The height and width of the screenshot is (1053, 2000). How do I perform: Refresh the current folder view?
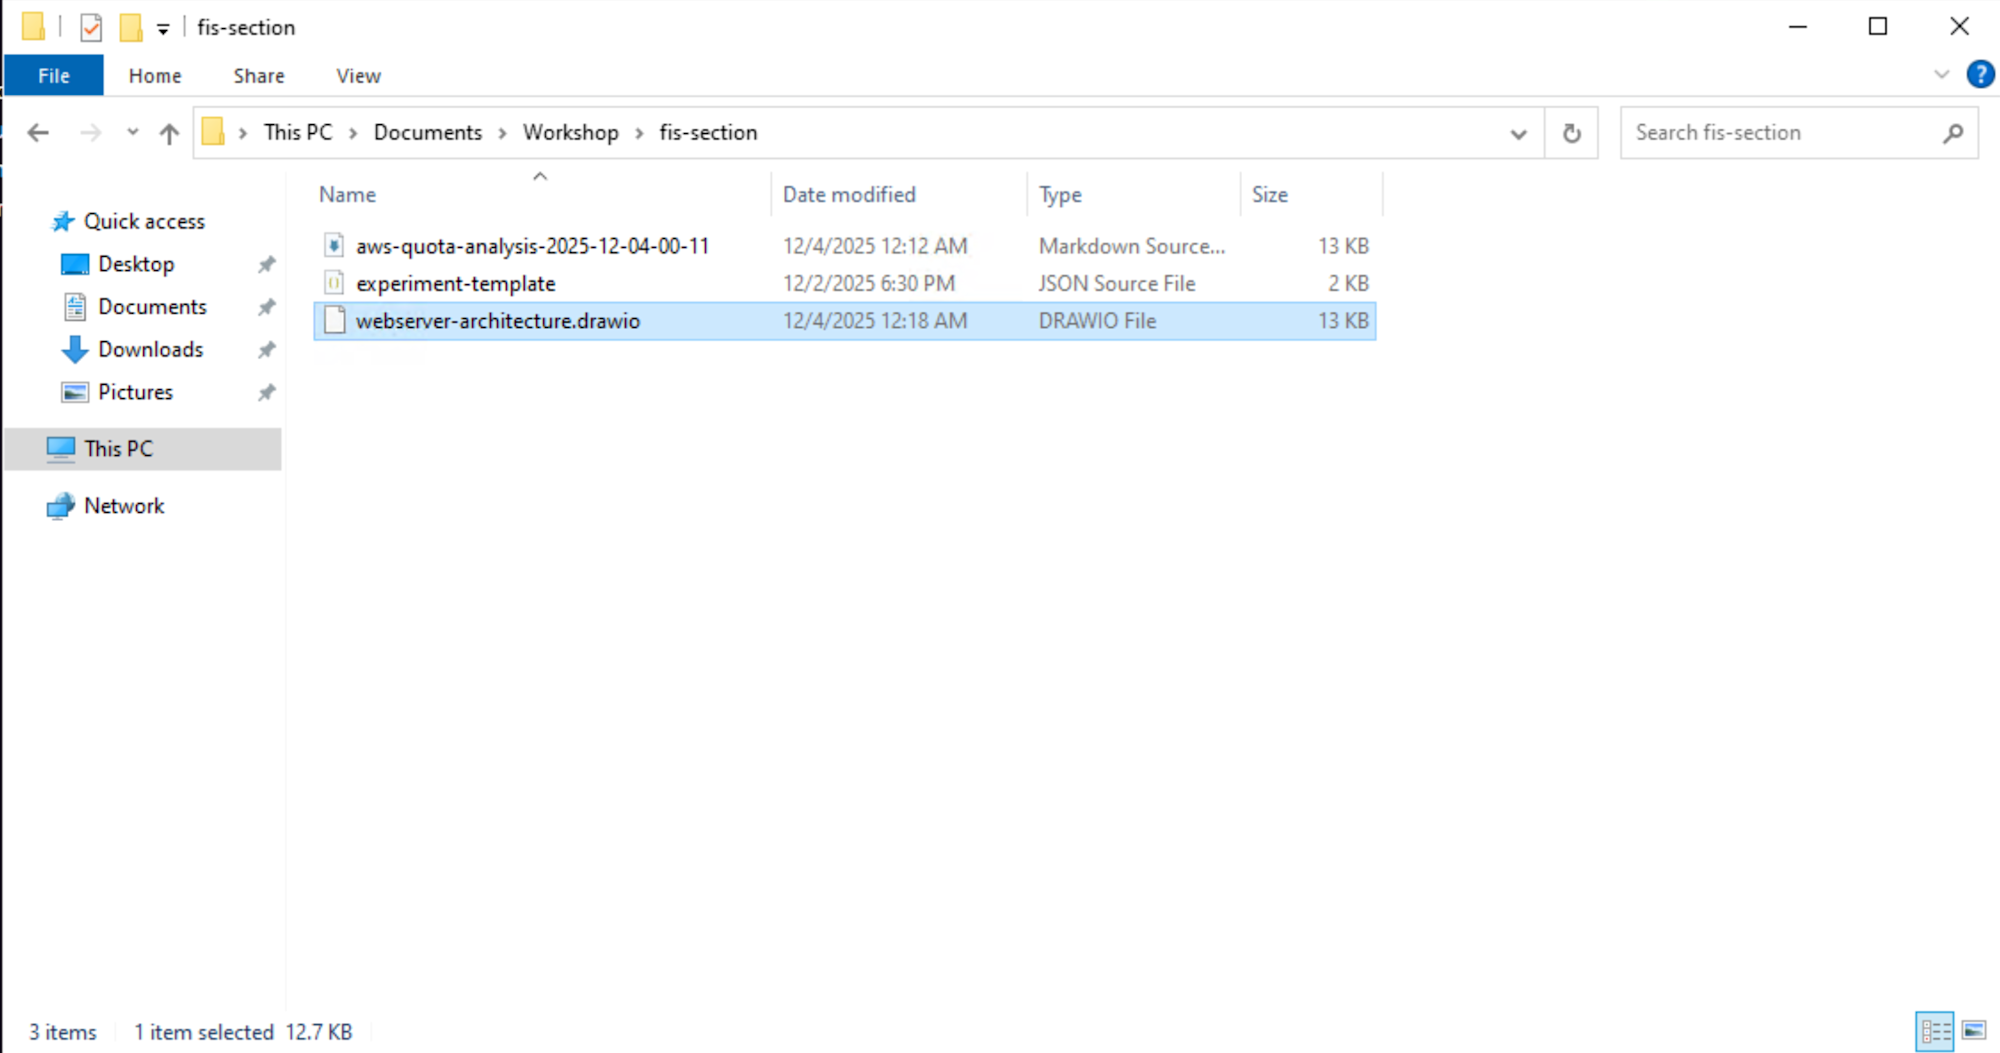1571,132
